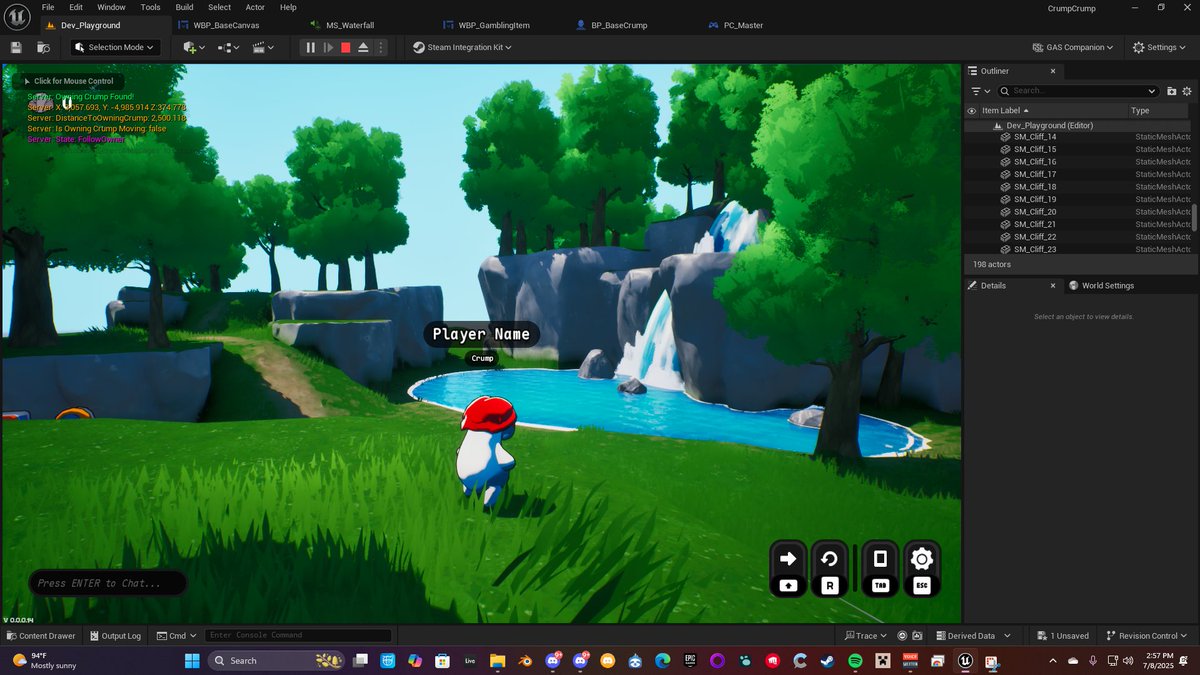Select the Pause button to pause PIE session
The width and height of the screenshot is (1200, 675).
310,47
